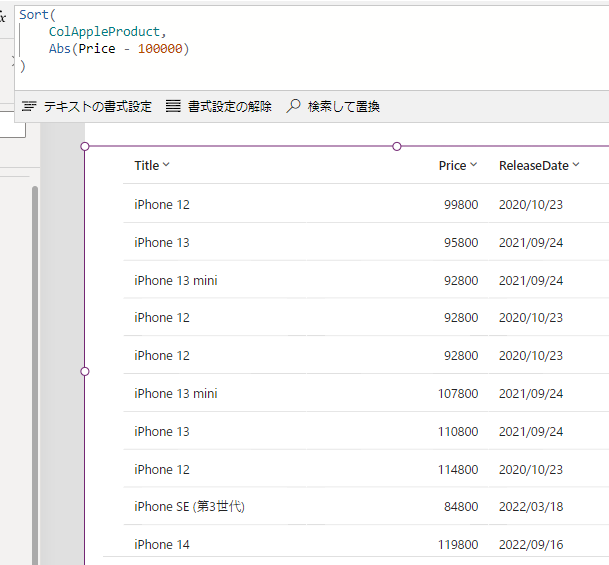Click iPhone 13 row priced 110800
This screenshot has height=565, width=609.
(366, 431)
